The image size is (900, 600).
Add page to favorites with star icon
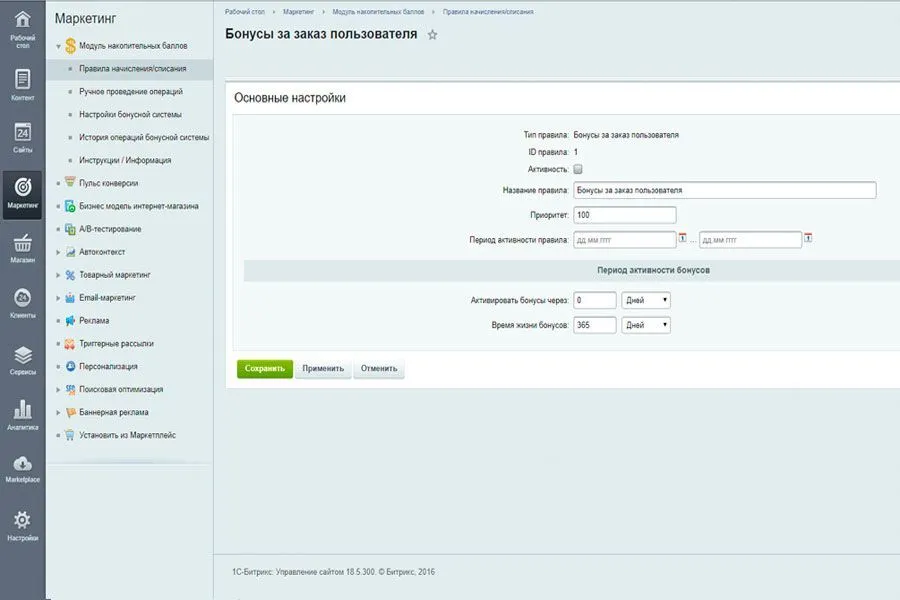432,35
